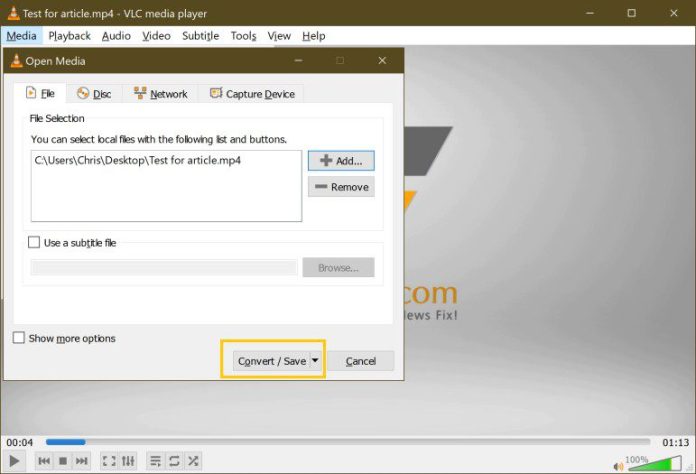Click Remove to delete selected file
696x474 pixels.
click(x=341, y=187)
